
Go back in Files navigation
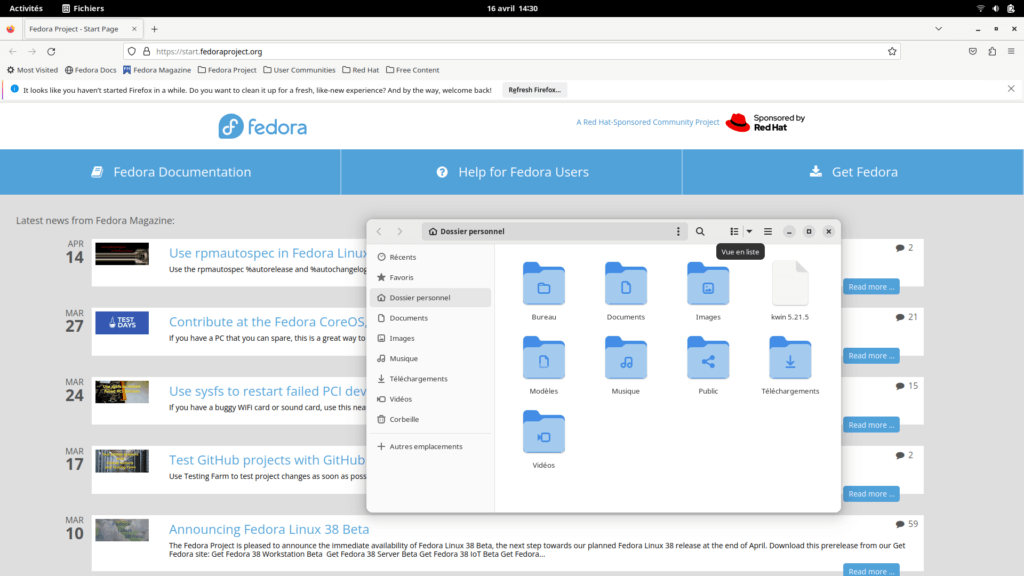pyautogui.click(x=379, y=231)
